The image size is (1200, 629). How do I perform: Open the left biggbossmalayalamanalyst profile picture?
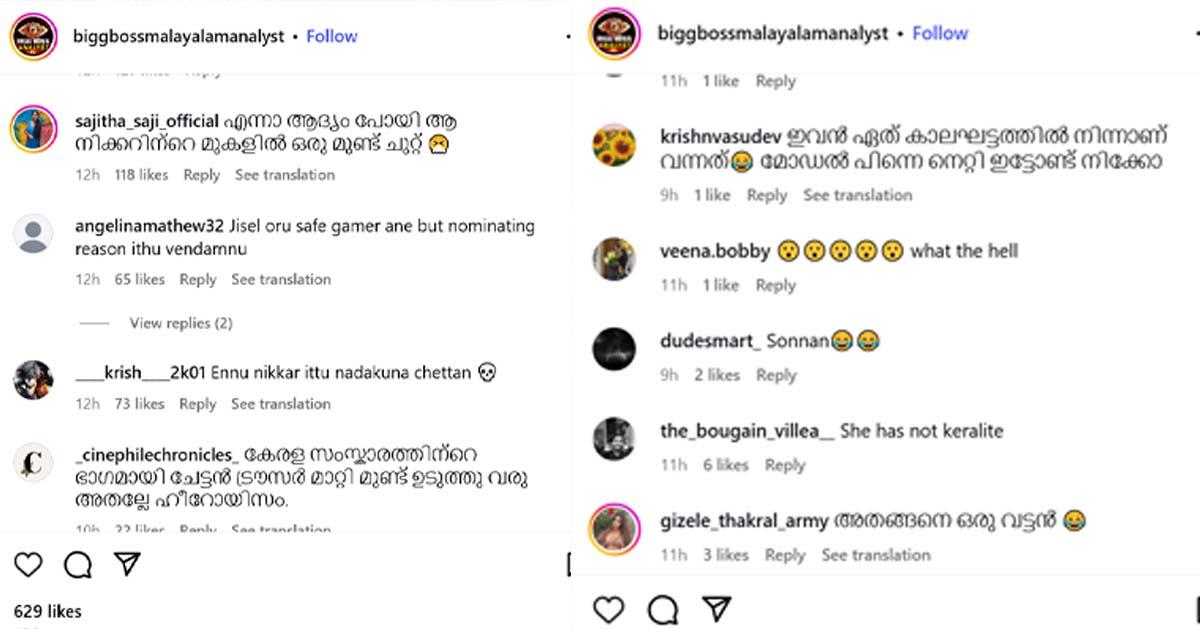click(32, 36)
